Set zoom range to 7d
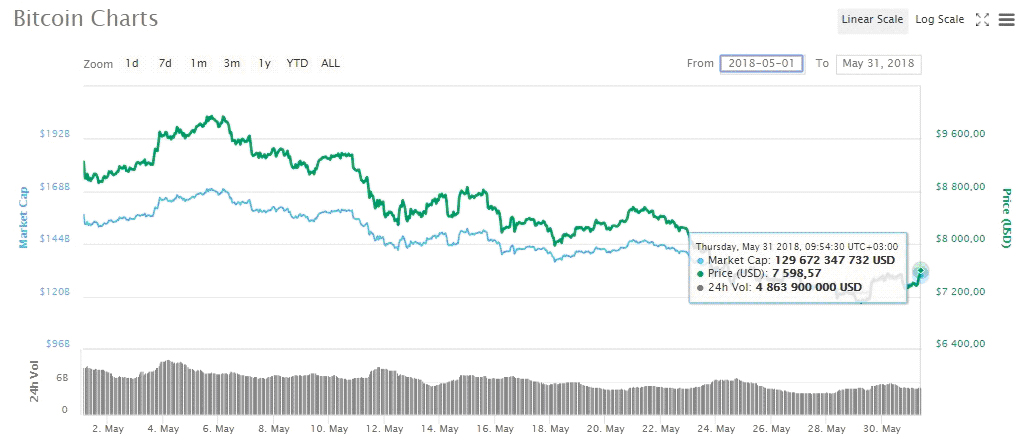This screenshot has height=446, width=1033. (165, 64)
